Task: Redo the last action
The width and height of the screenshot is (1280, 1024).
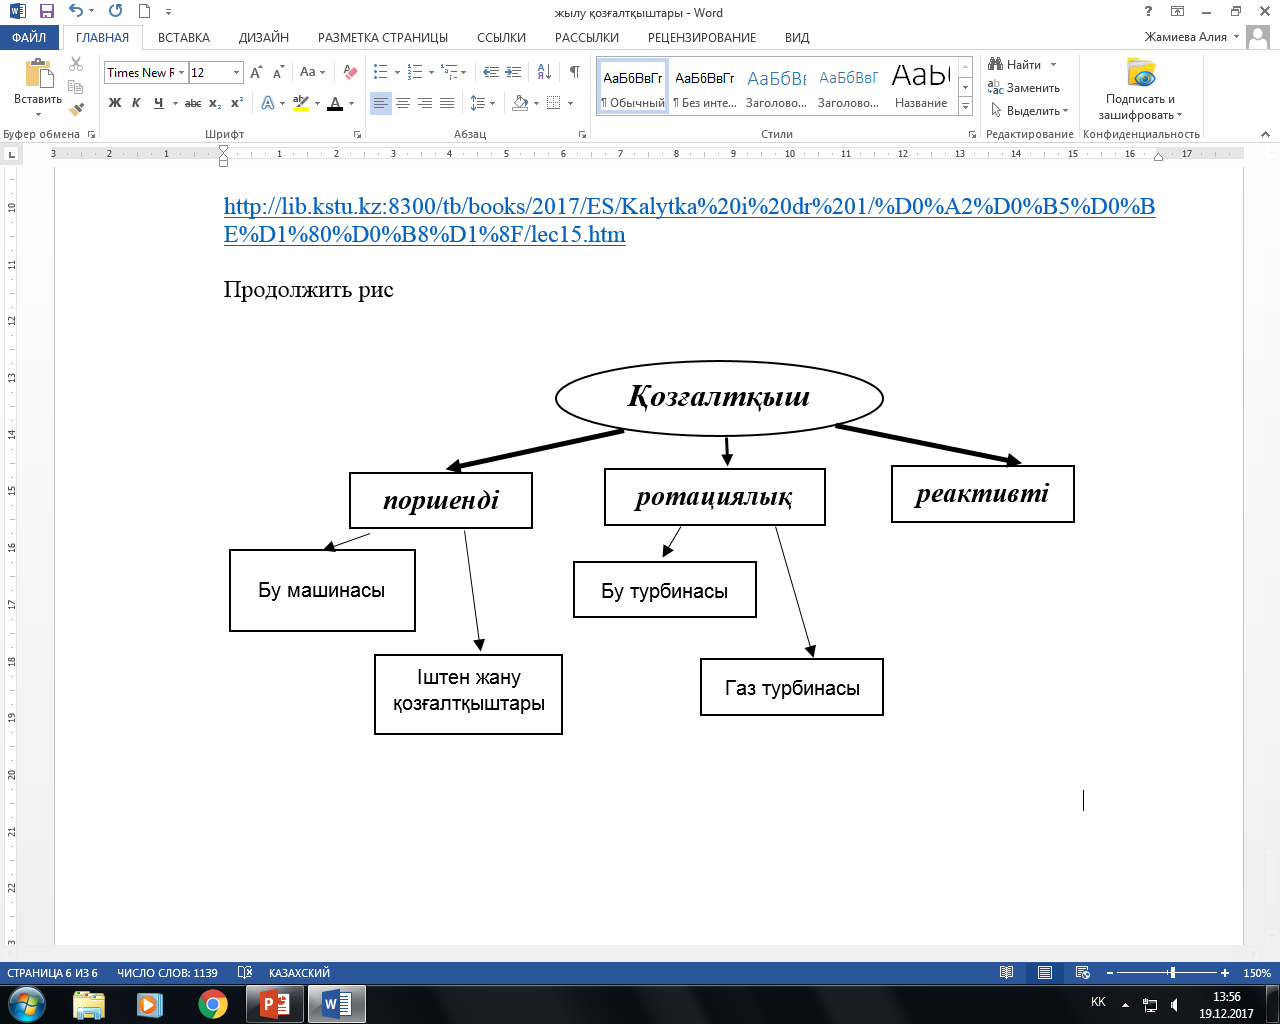Action: [116, 12]
